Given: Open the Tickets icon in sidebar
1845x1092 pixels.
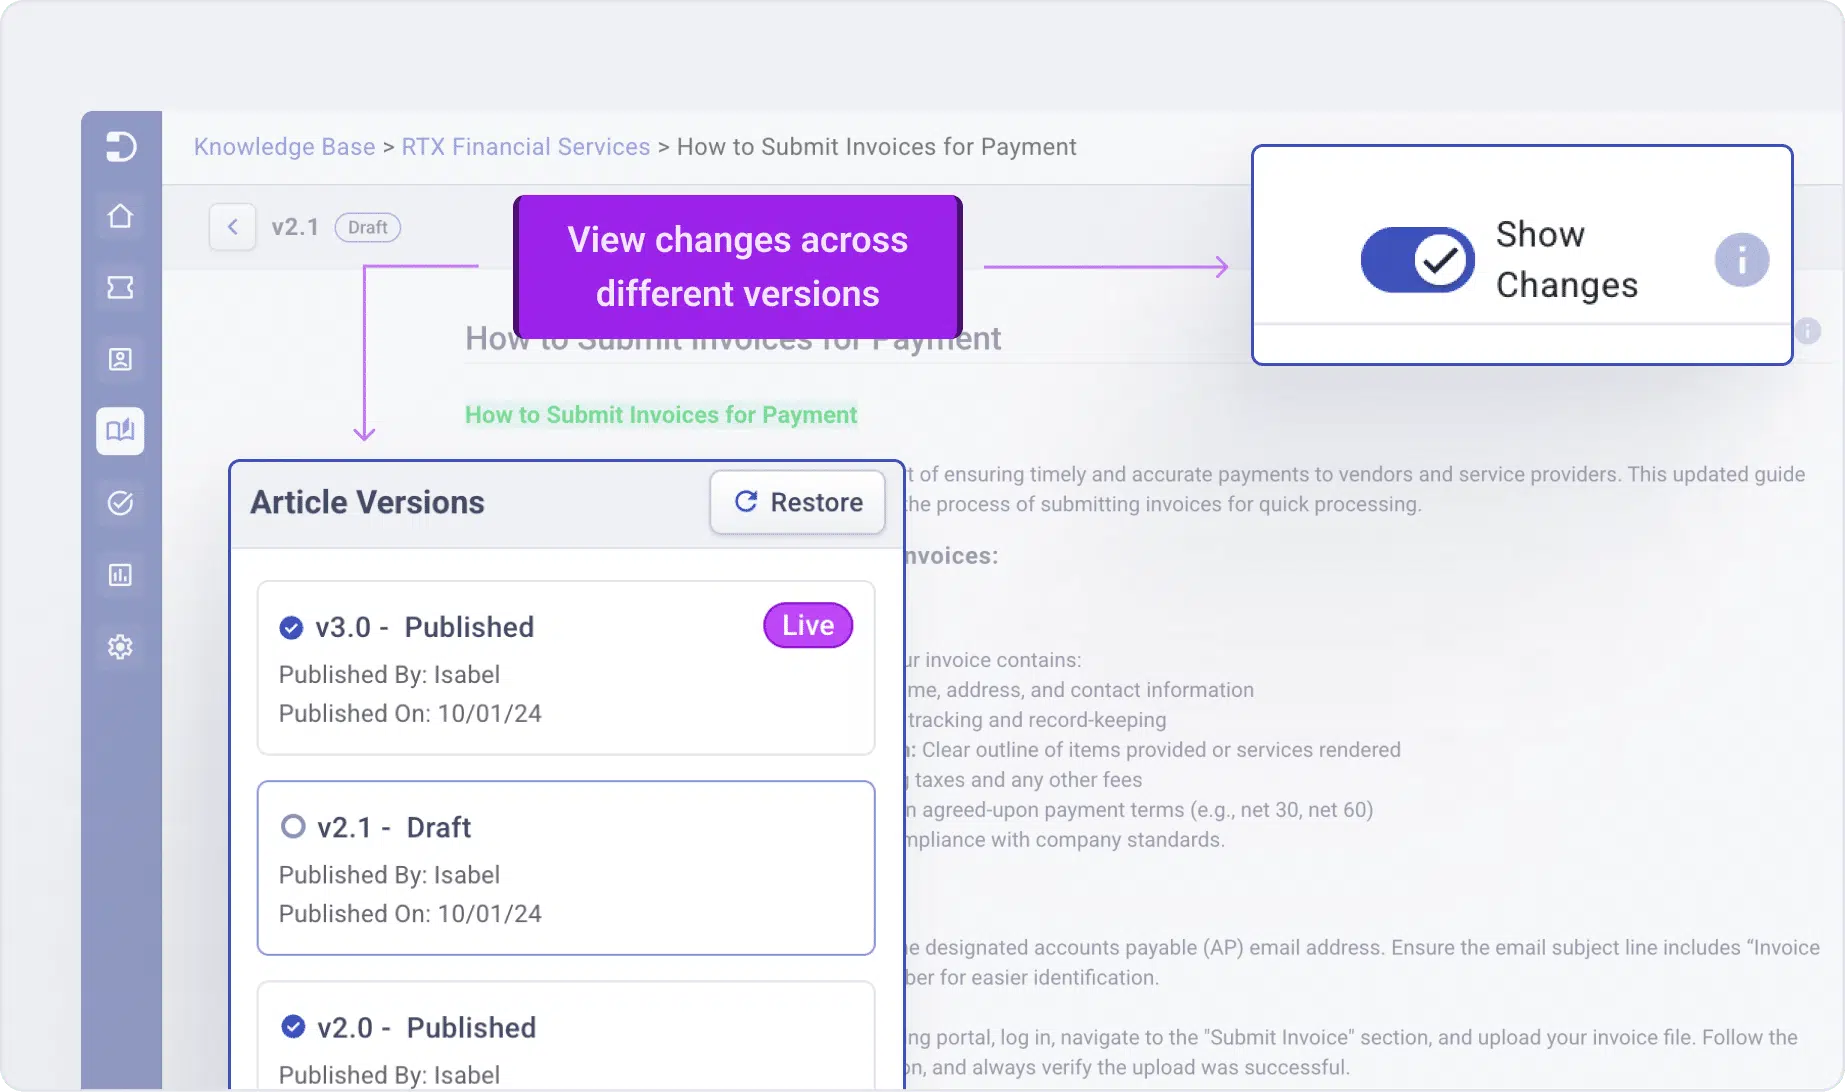Looking at the screenshot, I should [120, 288].
